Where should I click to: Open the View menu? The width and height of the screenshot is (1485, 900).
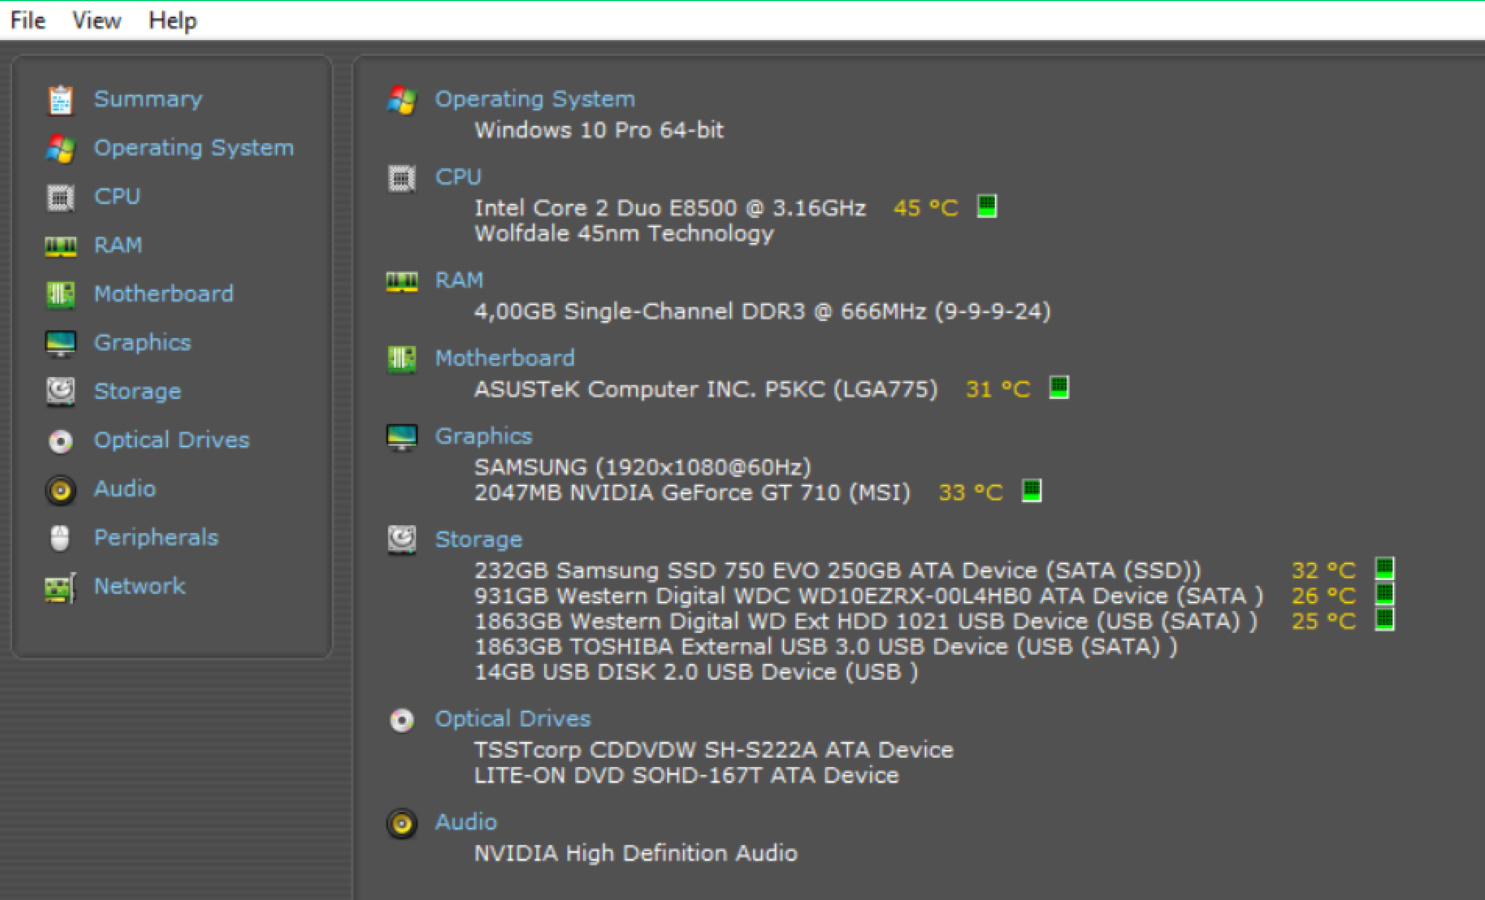click(96, 20)
